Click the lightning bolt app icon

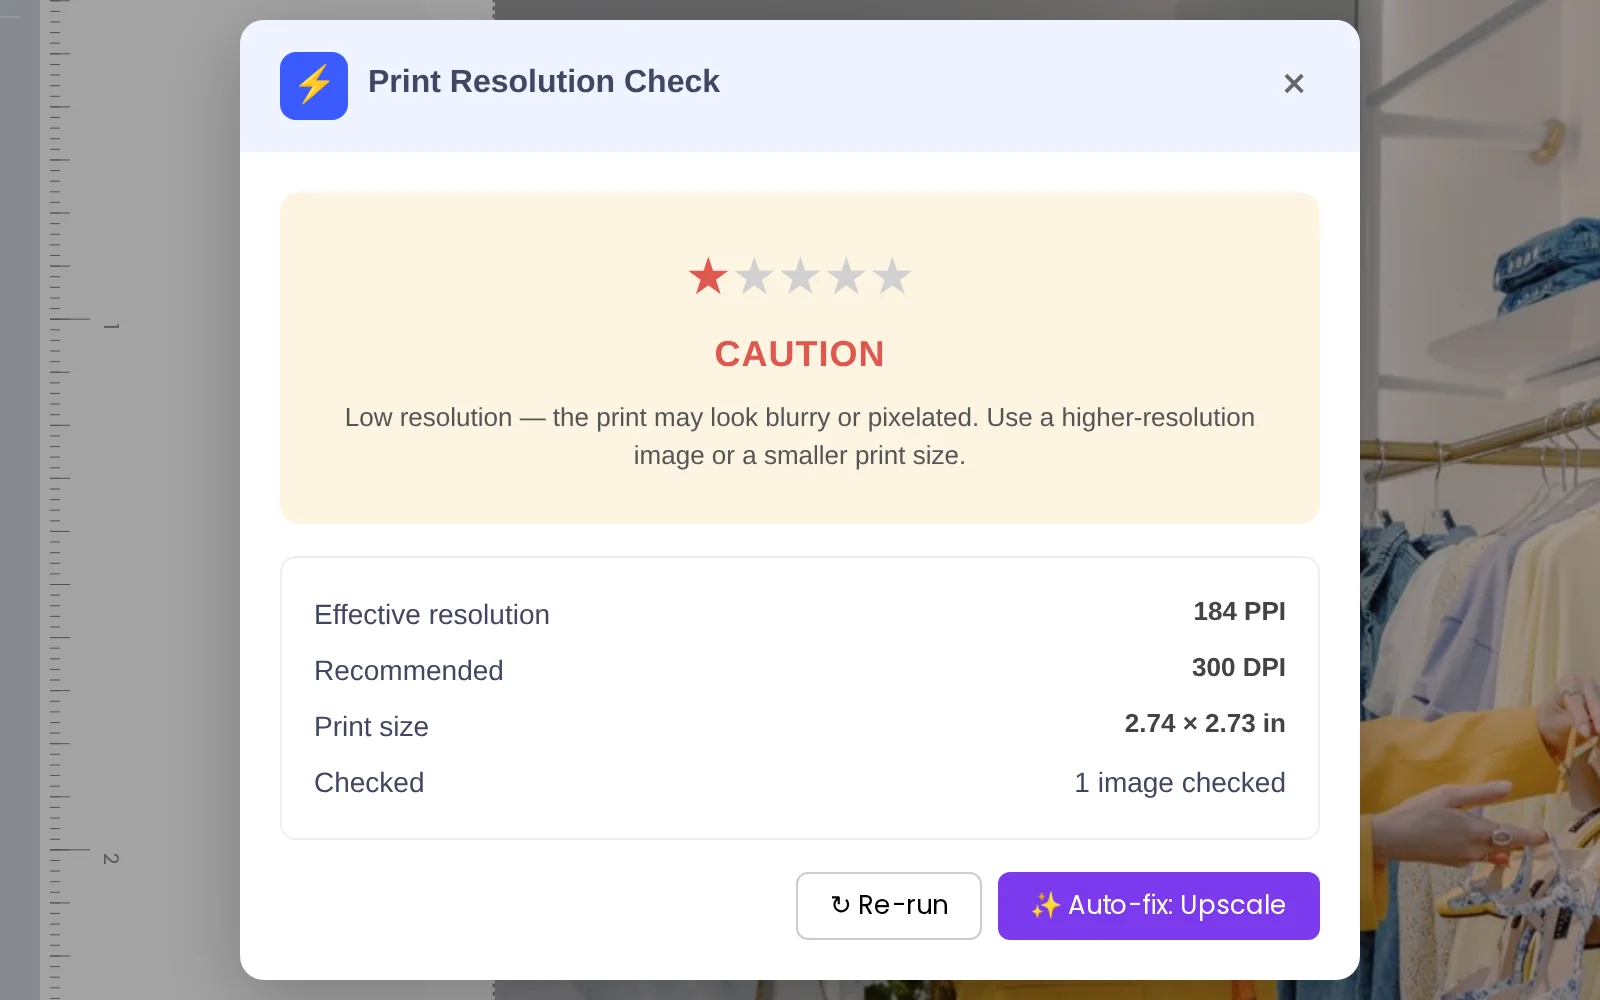point(314,86)
